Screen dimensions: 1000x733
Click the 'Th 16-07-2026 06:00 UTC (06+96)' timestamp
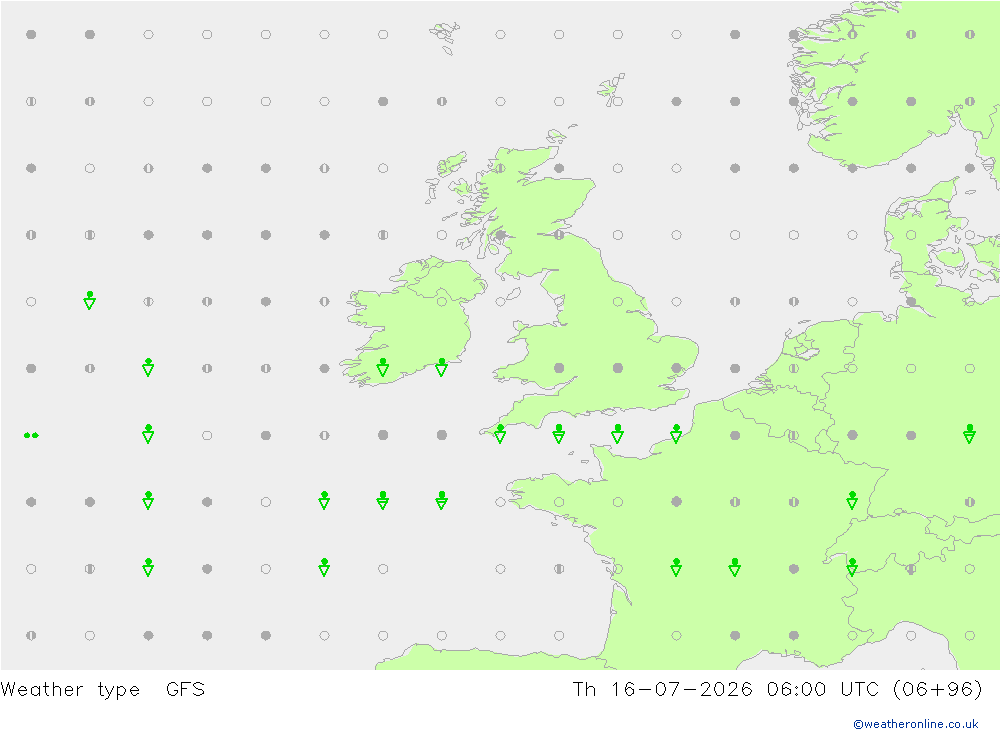pos(777,690)
